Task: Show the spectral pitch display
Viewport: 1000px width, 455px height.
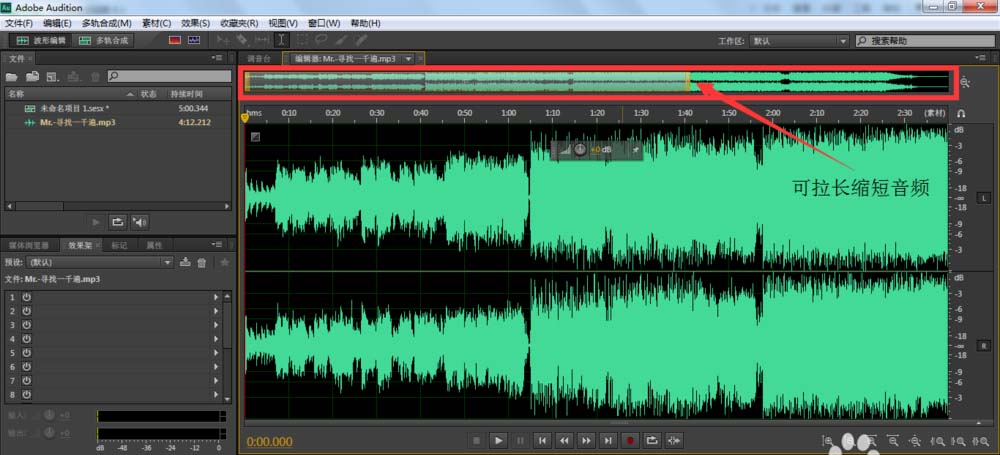Action: point(194,40)
